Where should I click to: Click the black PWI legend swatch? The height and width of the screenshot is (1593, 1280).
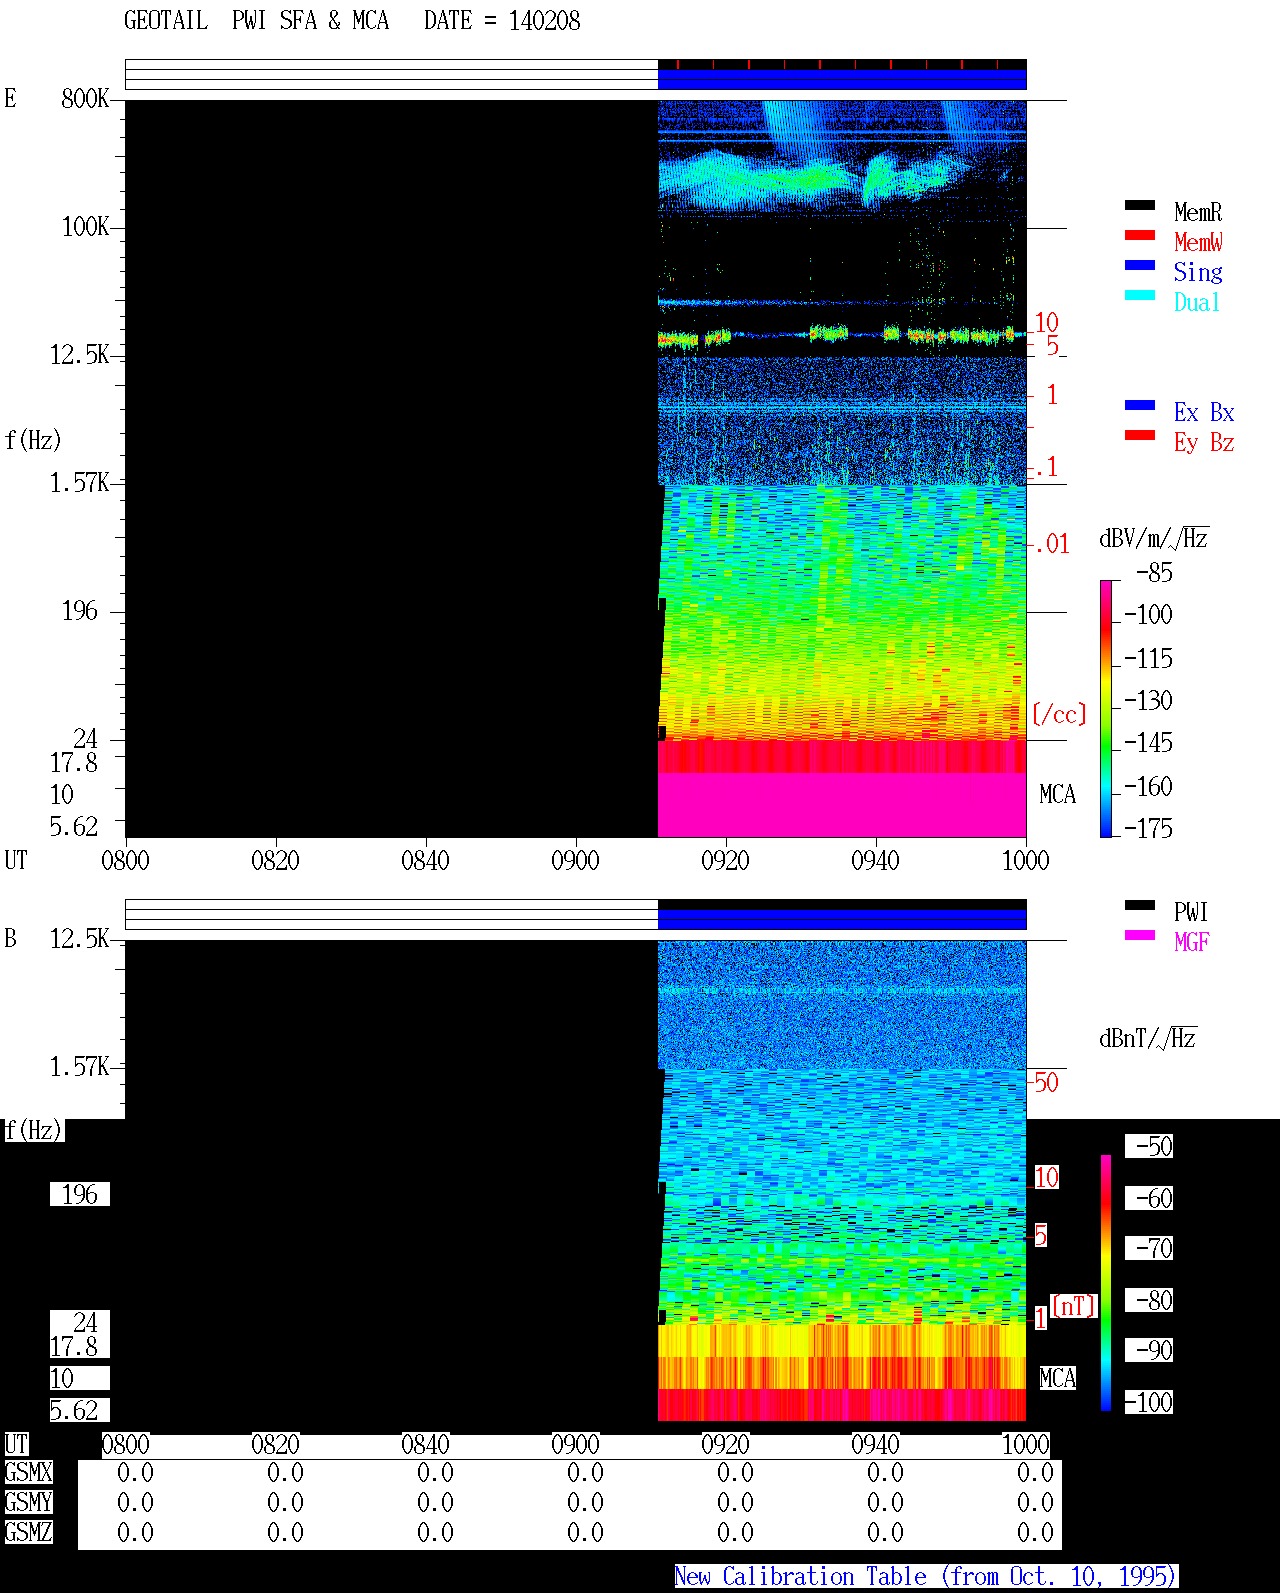coord(1140,905)
